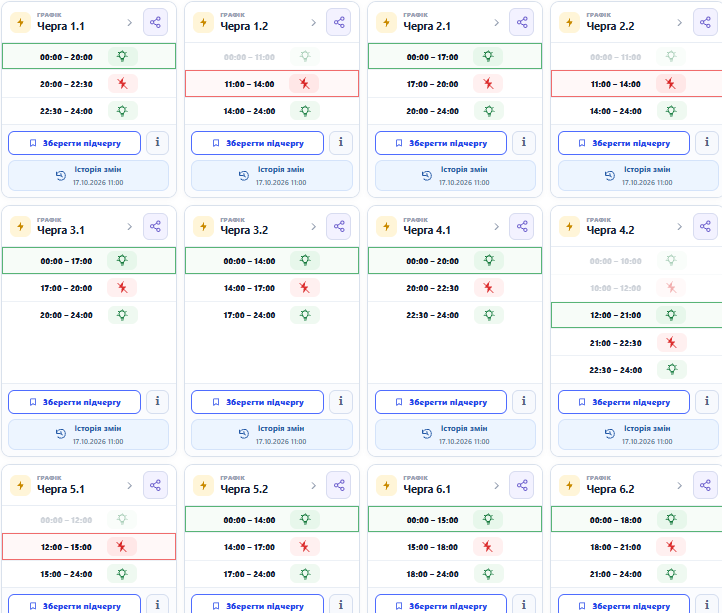722x613 pixels.
Task: Share the Черга 3.1 schedule
Action: (x=155, y=226)
